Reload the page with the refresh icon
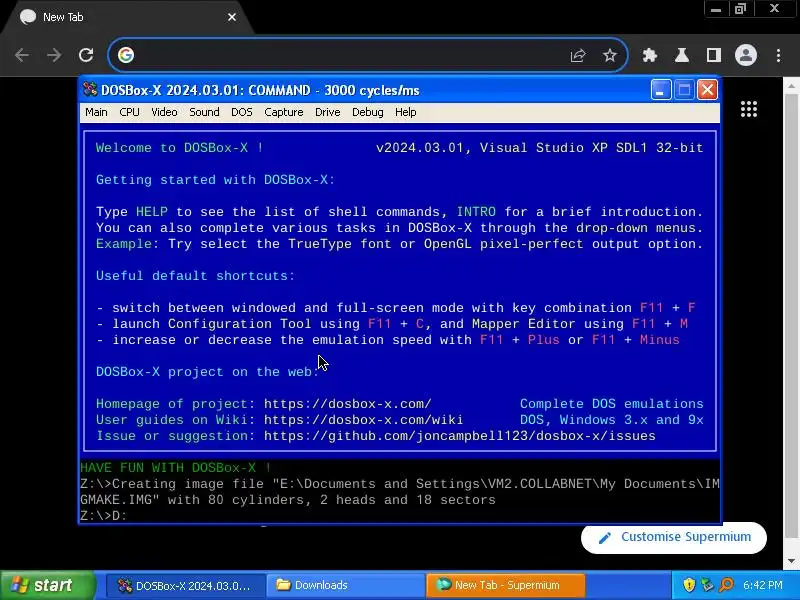Image resolution: width=800 pixels, height=600 pixels. click(86, 55)
